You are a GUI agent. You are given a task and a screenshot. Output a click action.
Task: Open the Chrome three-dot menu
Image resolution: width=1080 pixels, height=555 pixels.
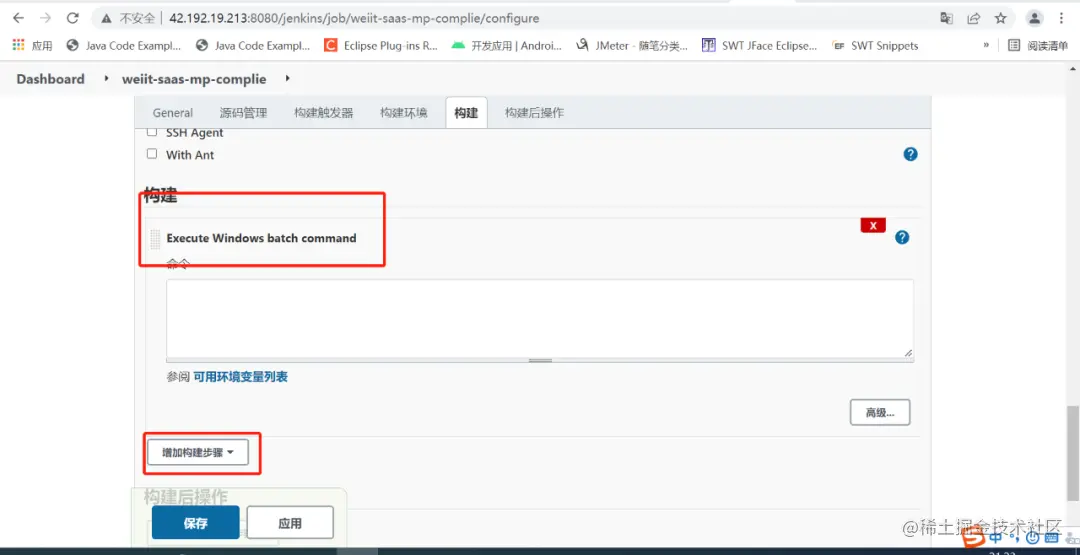[1061, 19]
